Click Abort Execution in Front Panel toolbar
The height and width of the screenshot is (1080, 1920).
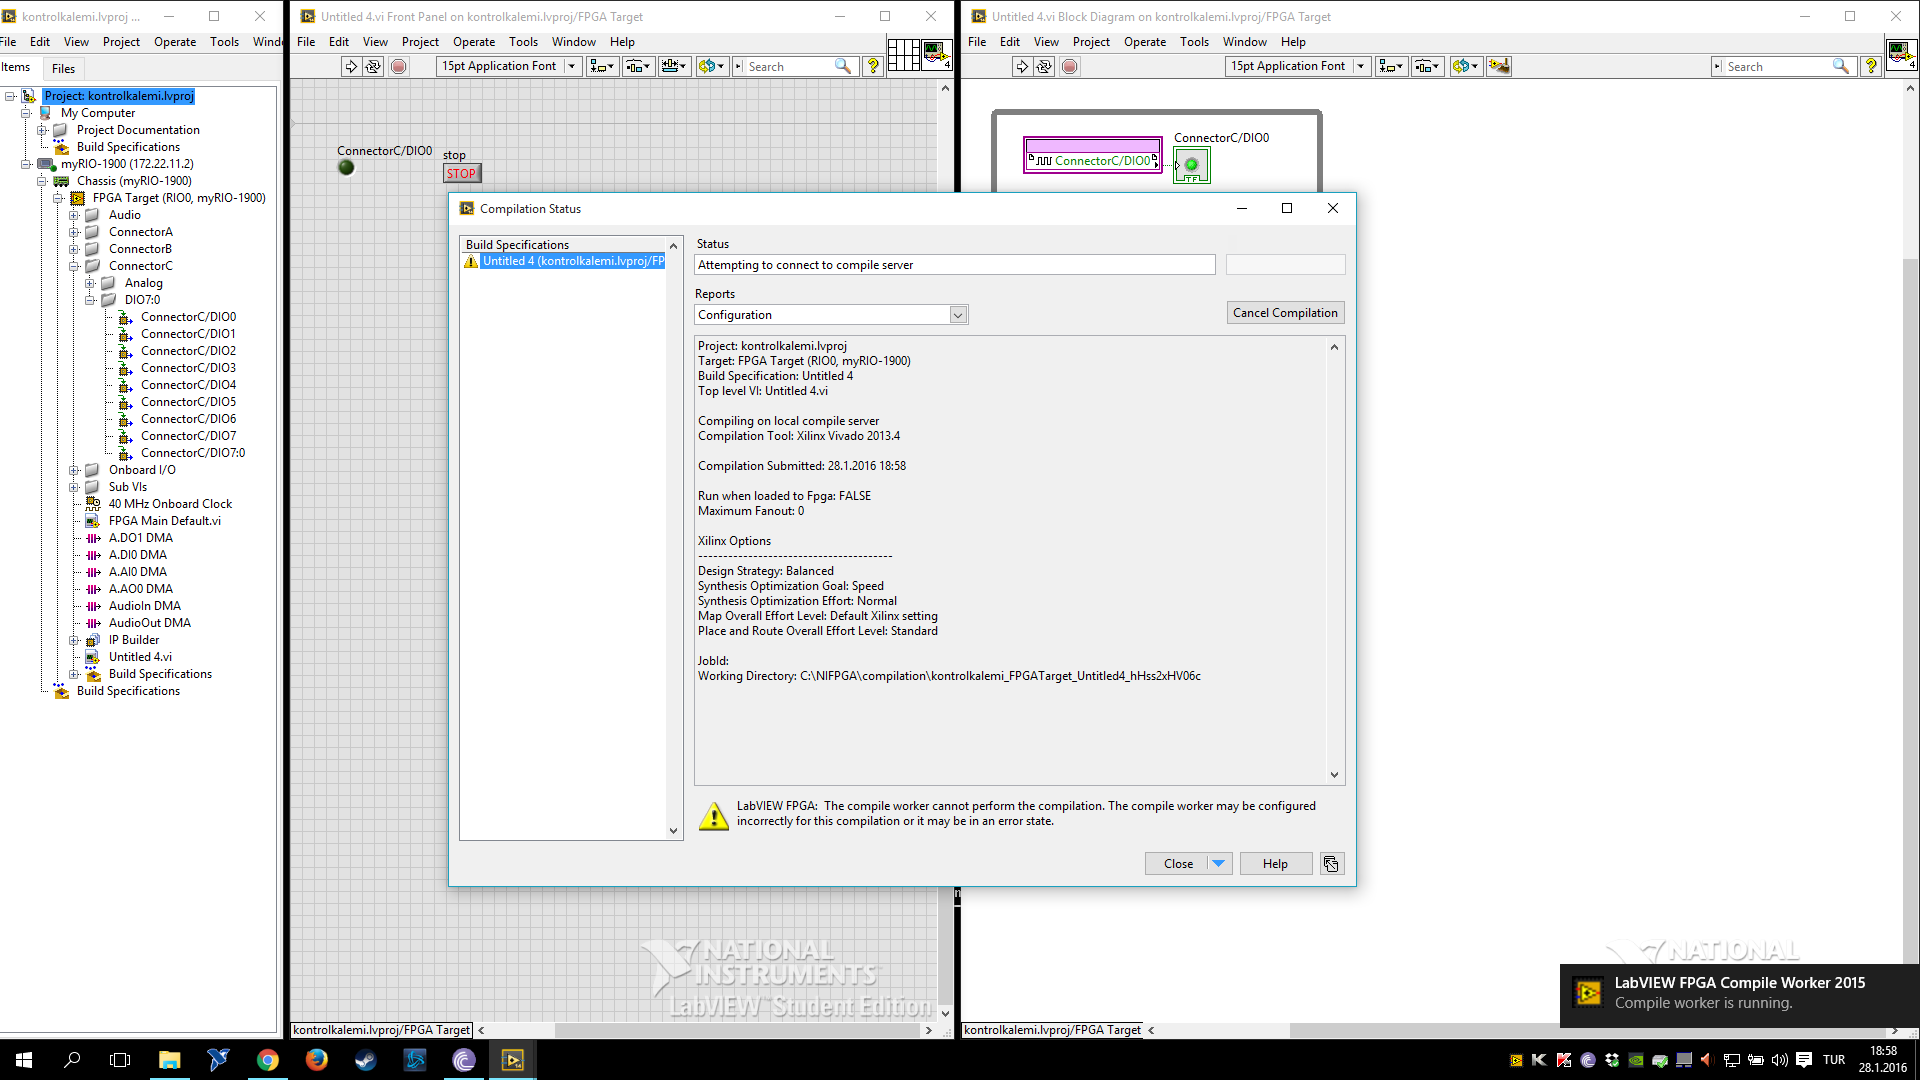point(399,66)
